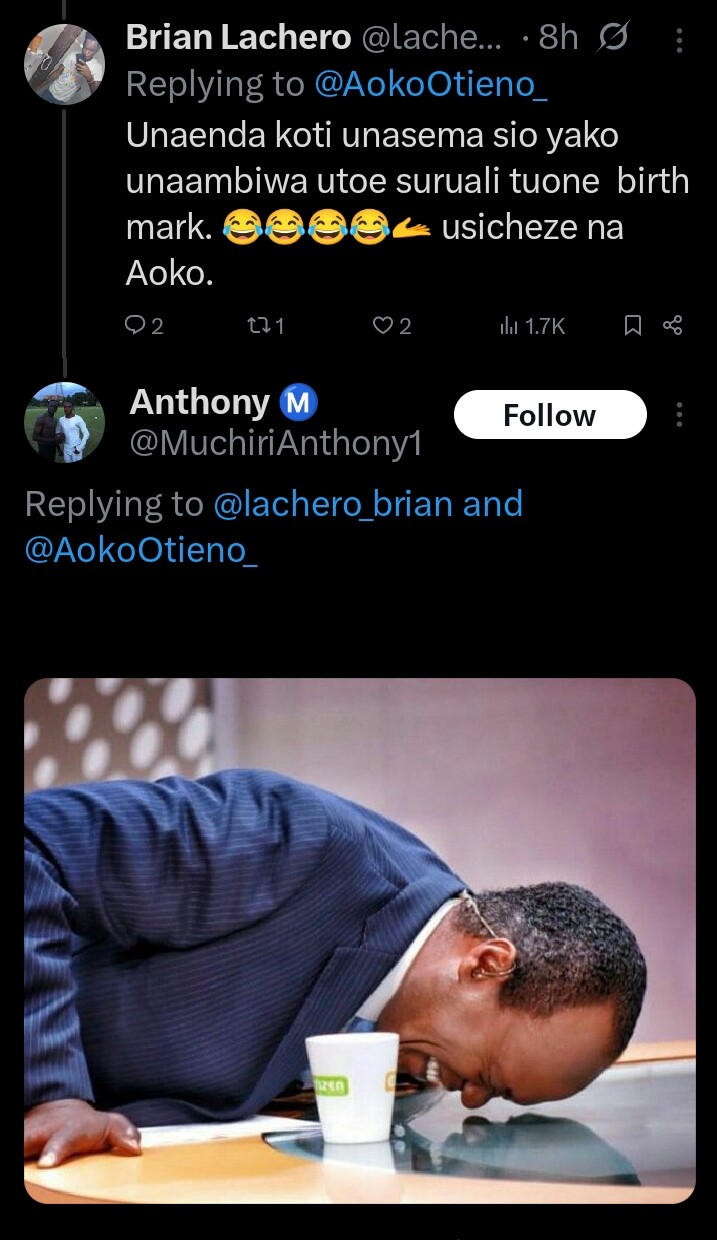Like Brian Lachero's tweet
The width and height of the screenshot is (717, 1240).
(x=382, y=325)
